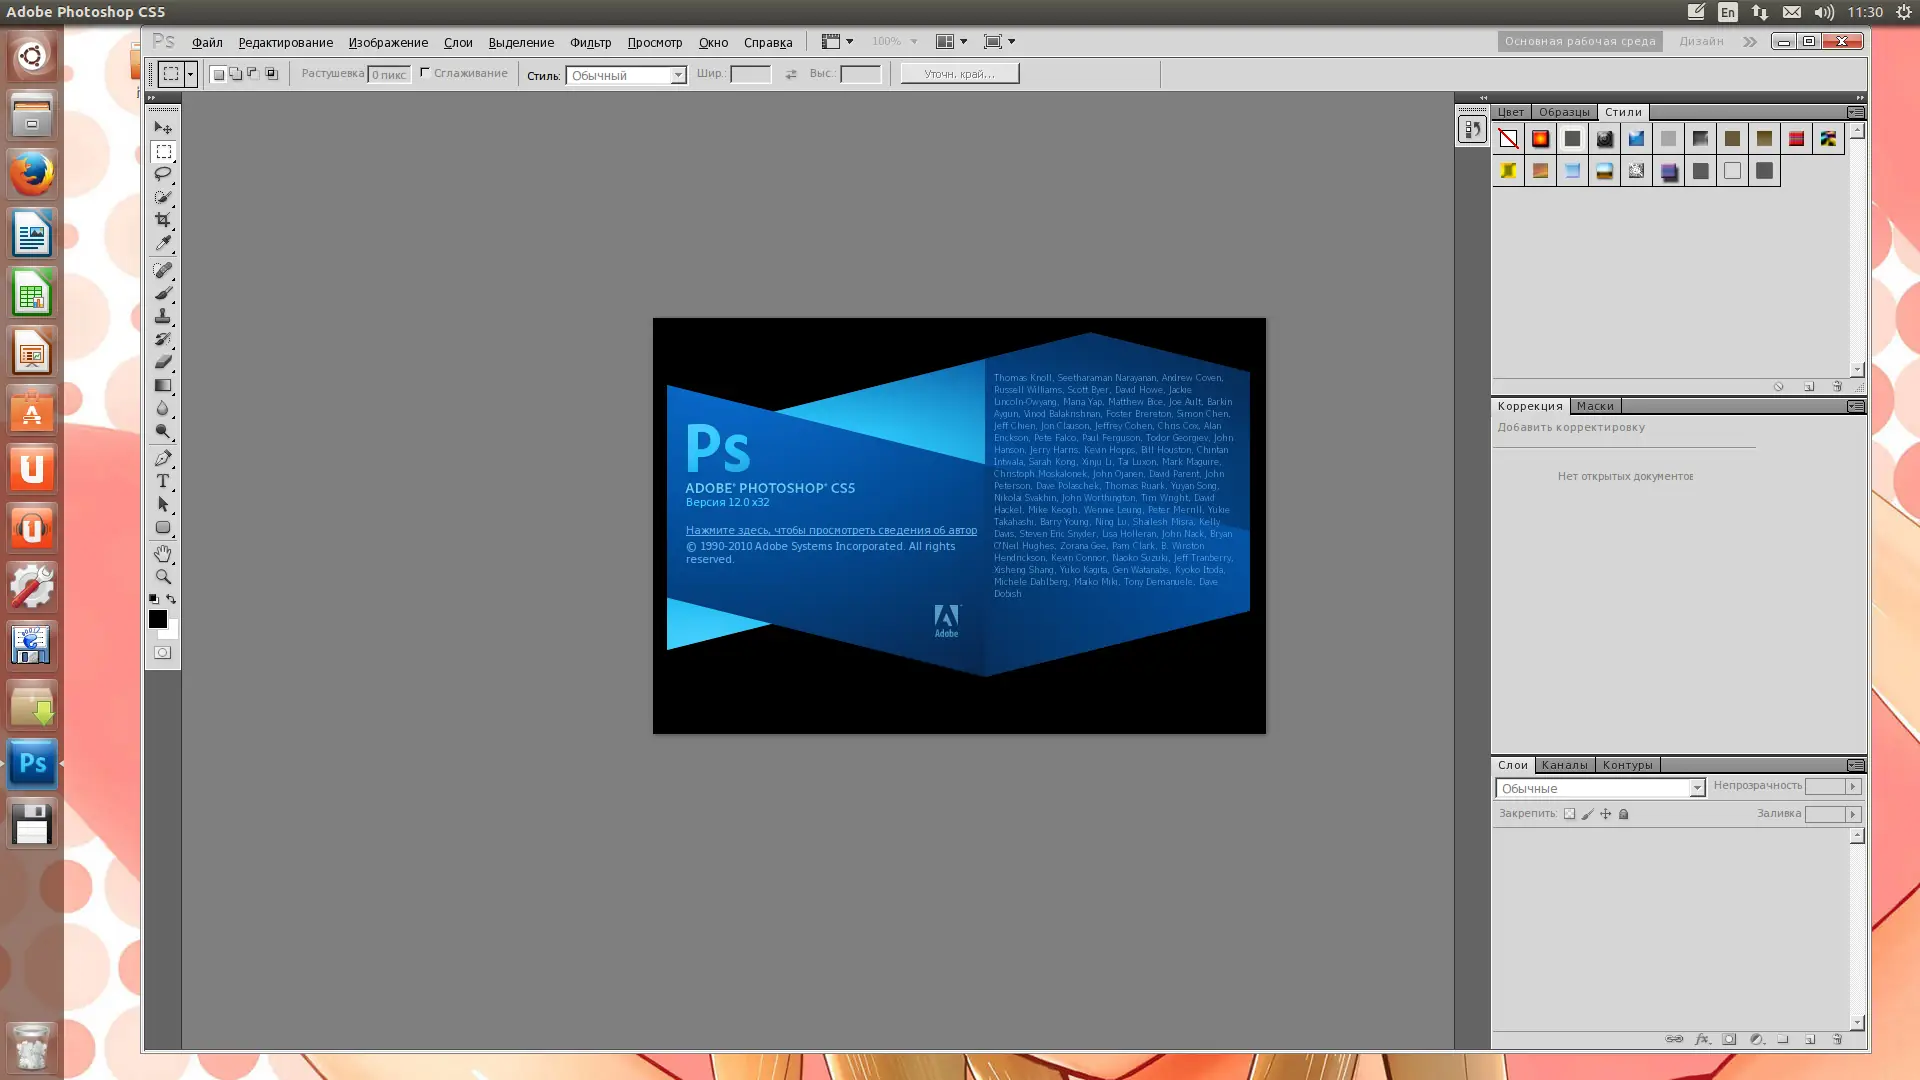1920x1080 pixels.
Task: Click the Основная рабочая среда button
Action: (1579, 41)
